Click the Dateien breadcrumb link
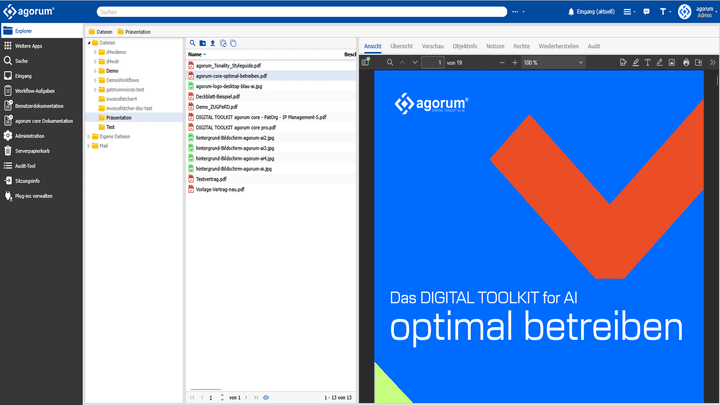The height and width of the screenshot is (405, 720). point(101,32)
